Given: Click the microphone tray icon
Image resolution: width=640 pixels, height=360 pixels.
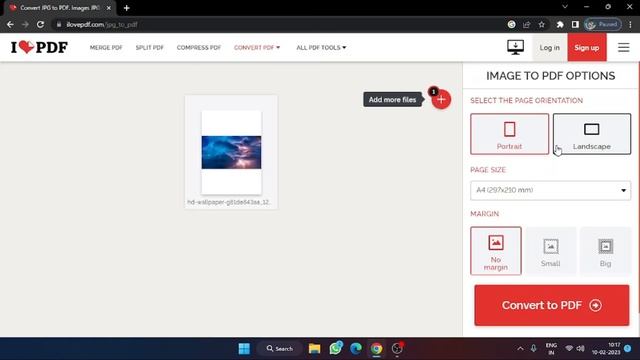Looking at the screenshot, I should pyautogui.click(x=533, y=349).
